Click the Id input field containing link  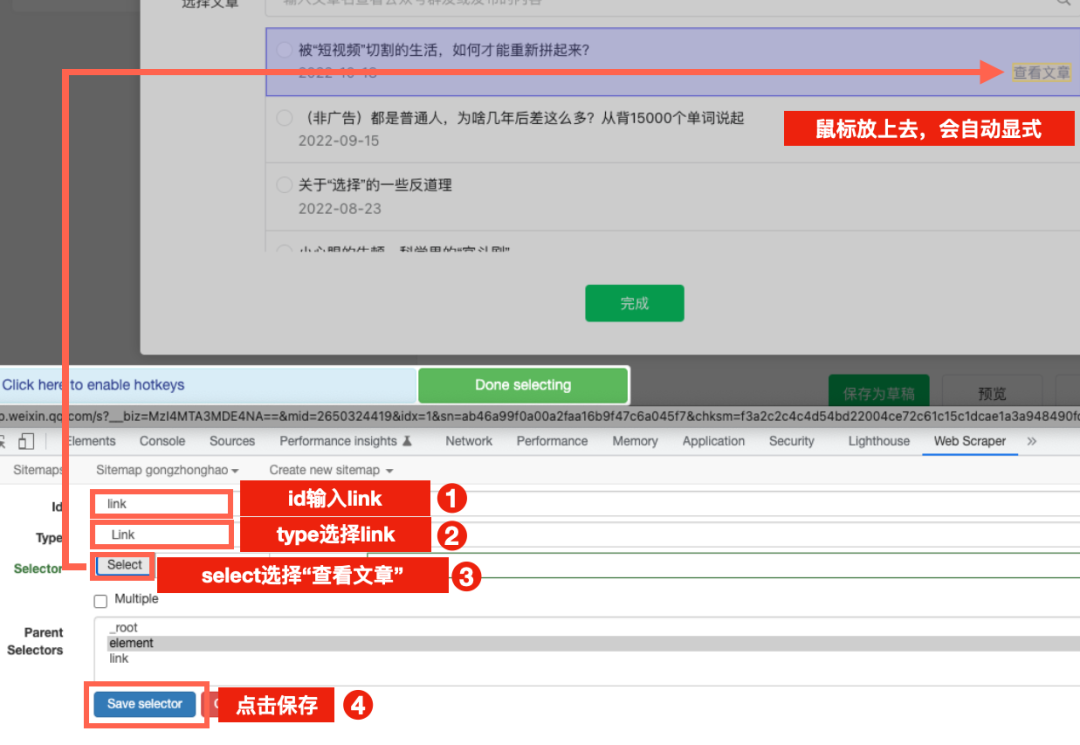(162, 504)
